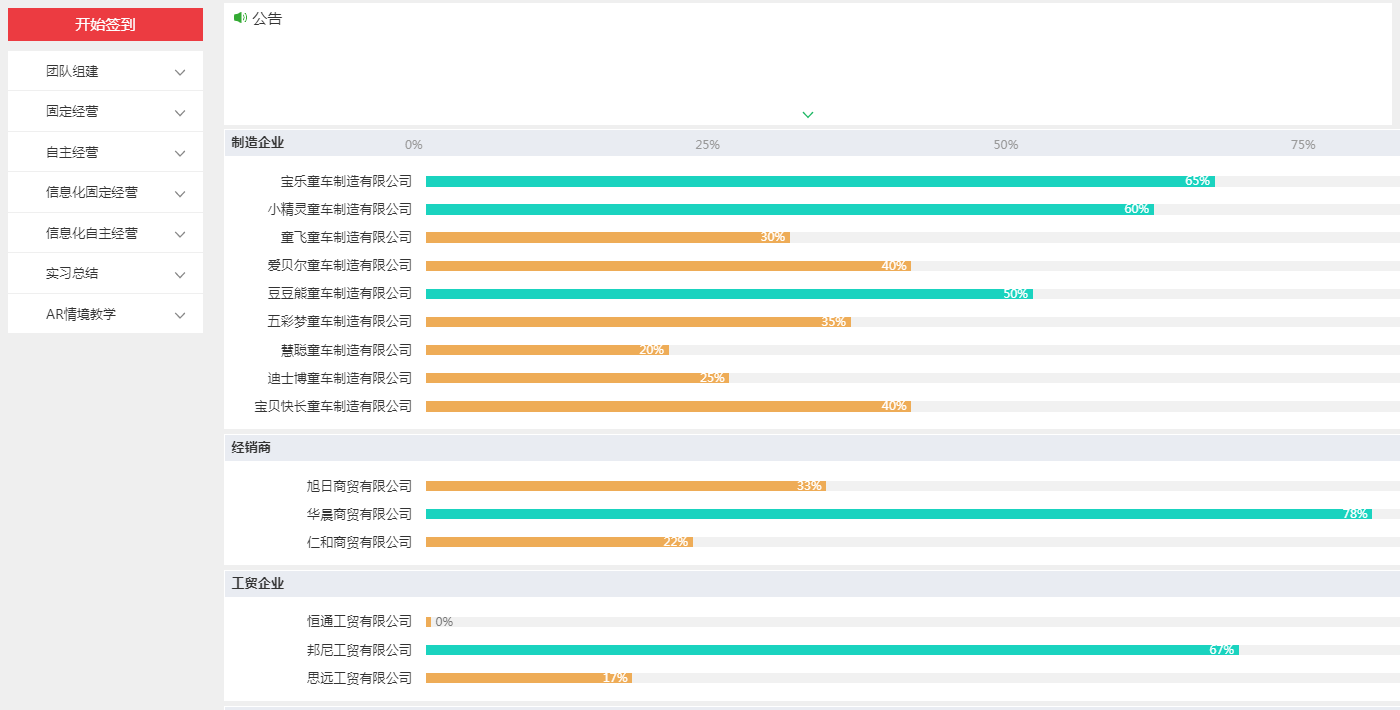
Task: Select 邦尼工贸有限公司 company name
Action: tap(360, 650)
